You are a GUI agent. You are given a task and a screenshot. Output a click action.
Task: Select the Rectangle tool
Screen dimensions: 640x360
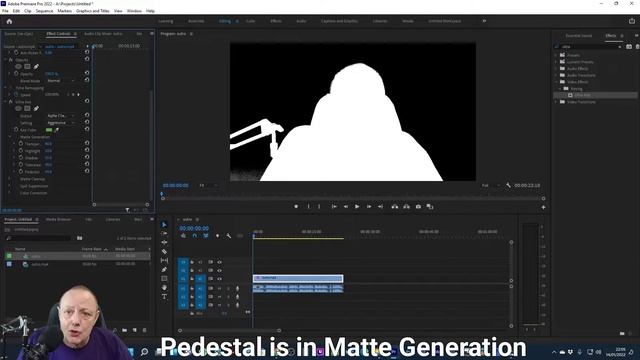164,278
